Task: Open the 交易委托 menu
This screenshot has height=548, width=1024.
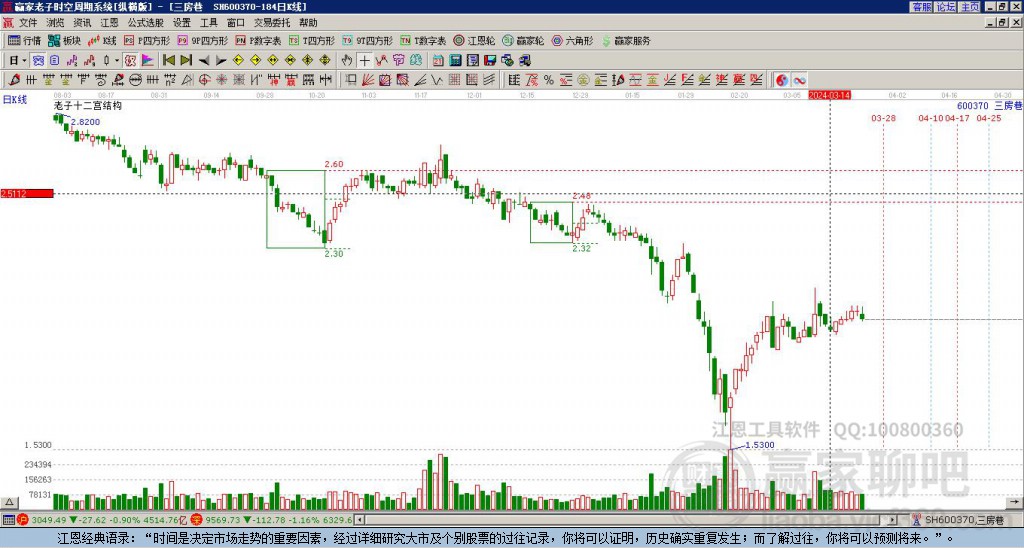Action: tap(272, 23)
